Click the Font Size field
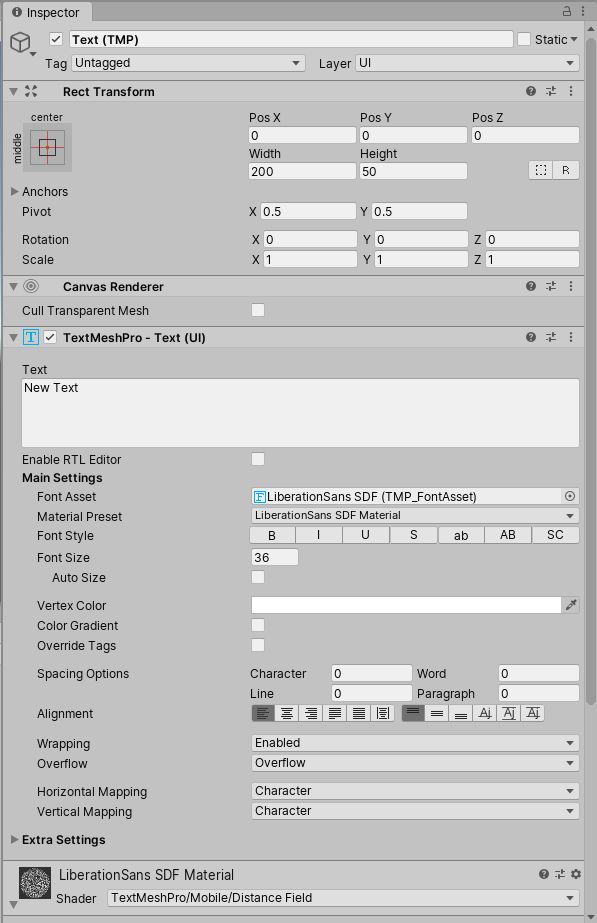This screenshot has height=923, width=597. [x=274, y=557]
